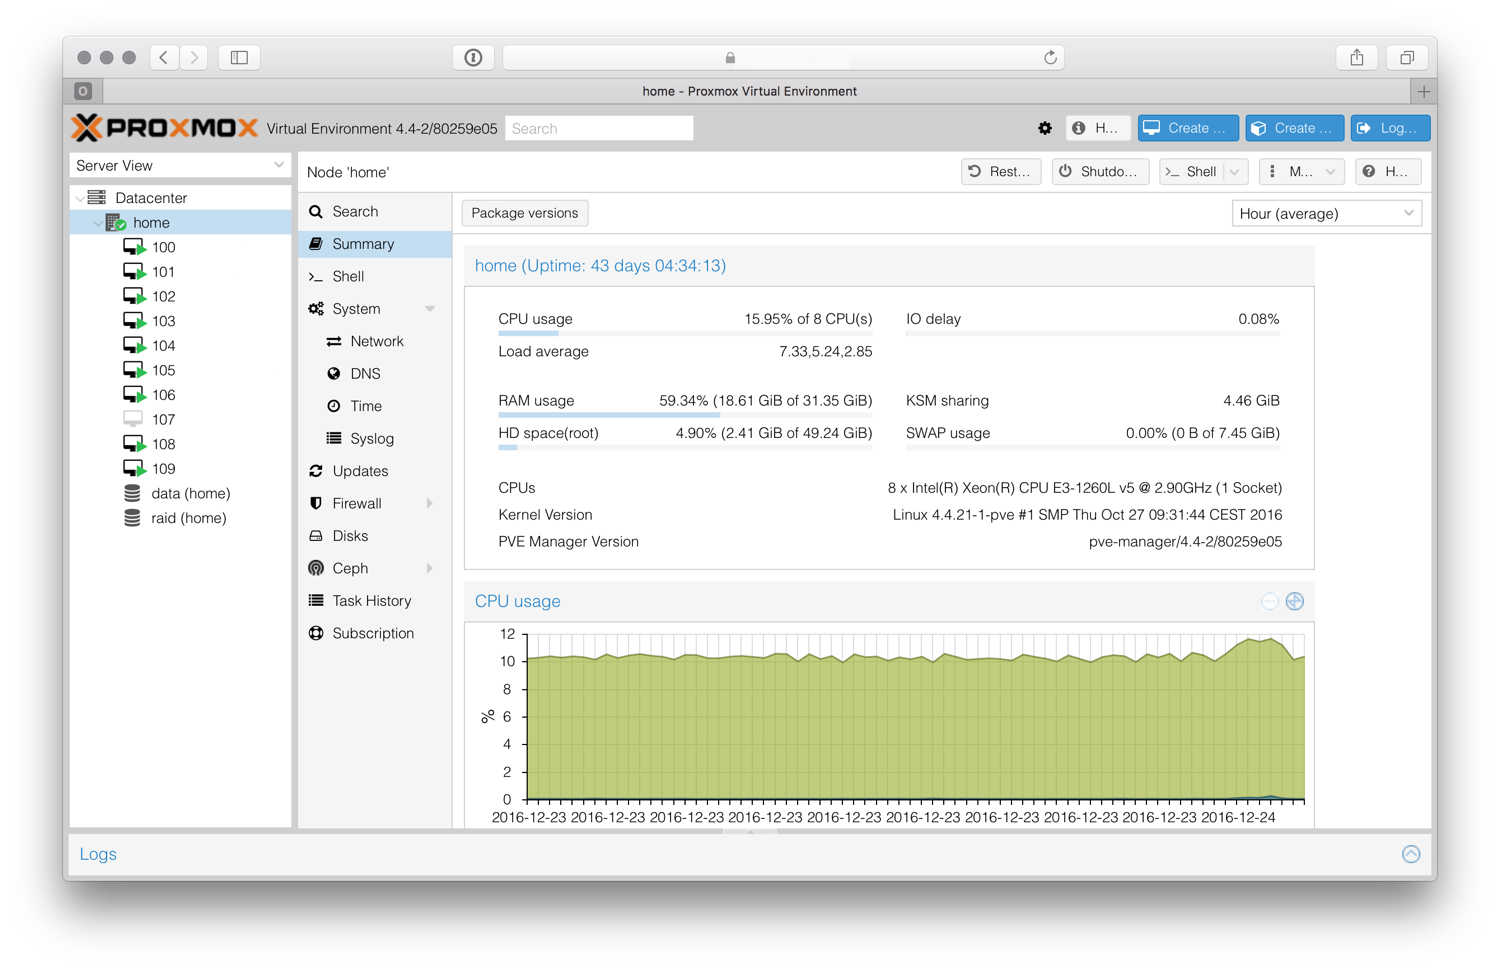Click the Proxmox logo

(x=165, y=128)
